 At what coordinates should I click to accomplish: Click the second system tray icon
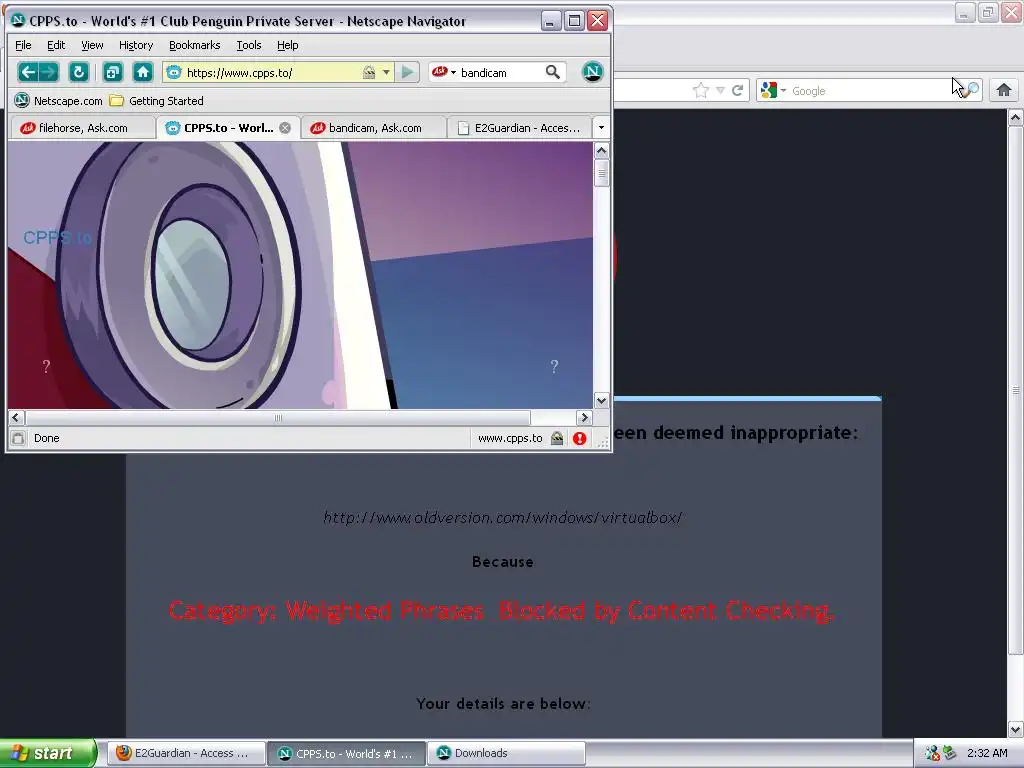950,753
